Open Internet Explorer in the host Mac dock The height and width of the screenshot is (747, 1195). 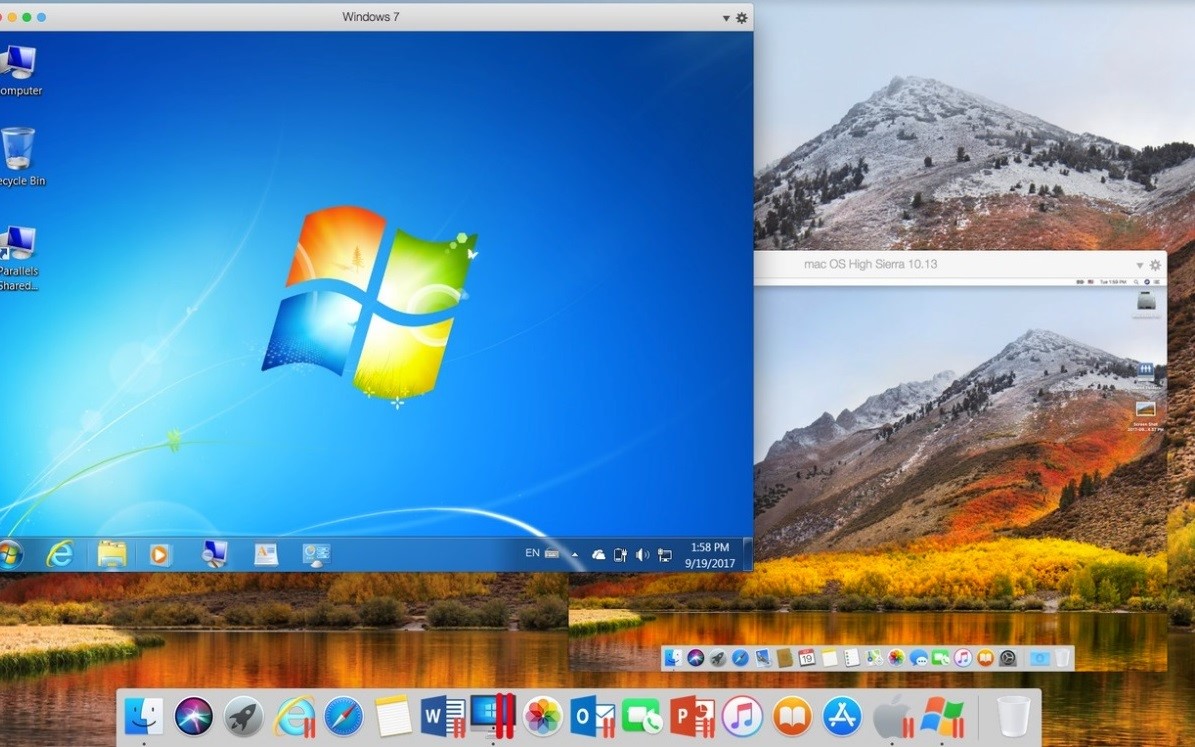pyautogui.click(x=294, y=717)
